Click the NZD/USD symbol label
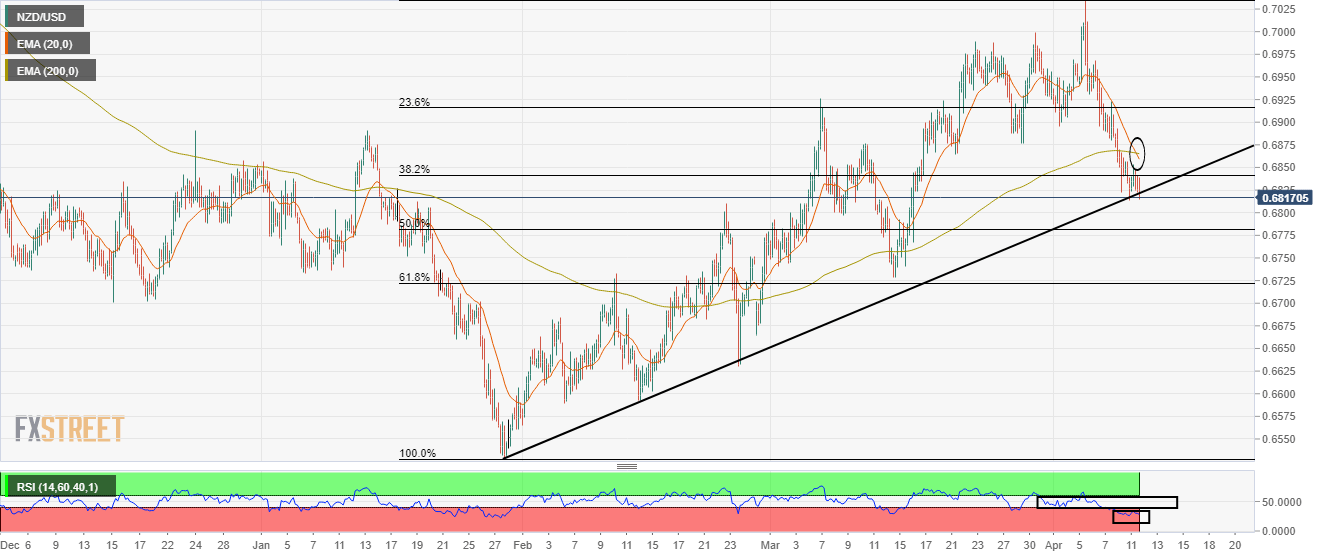Screen dimensions: 1331x558 (x=46, y=16)
